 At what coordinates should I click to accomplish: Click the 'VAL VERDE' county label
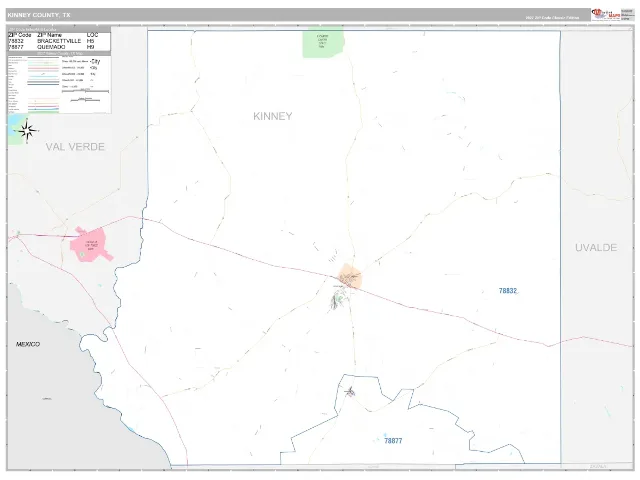(75, 147)
